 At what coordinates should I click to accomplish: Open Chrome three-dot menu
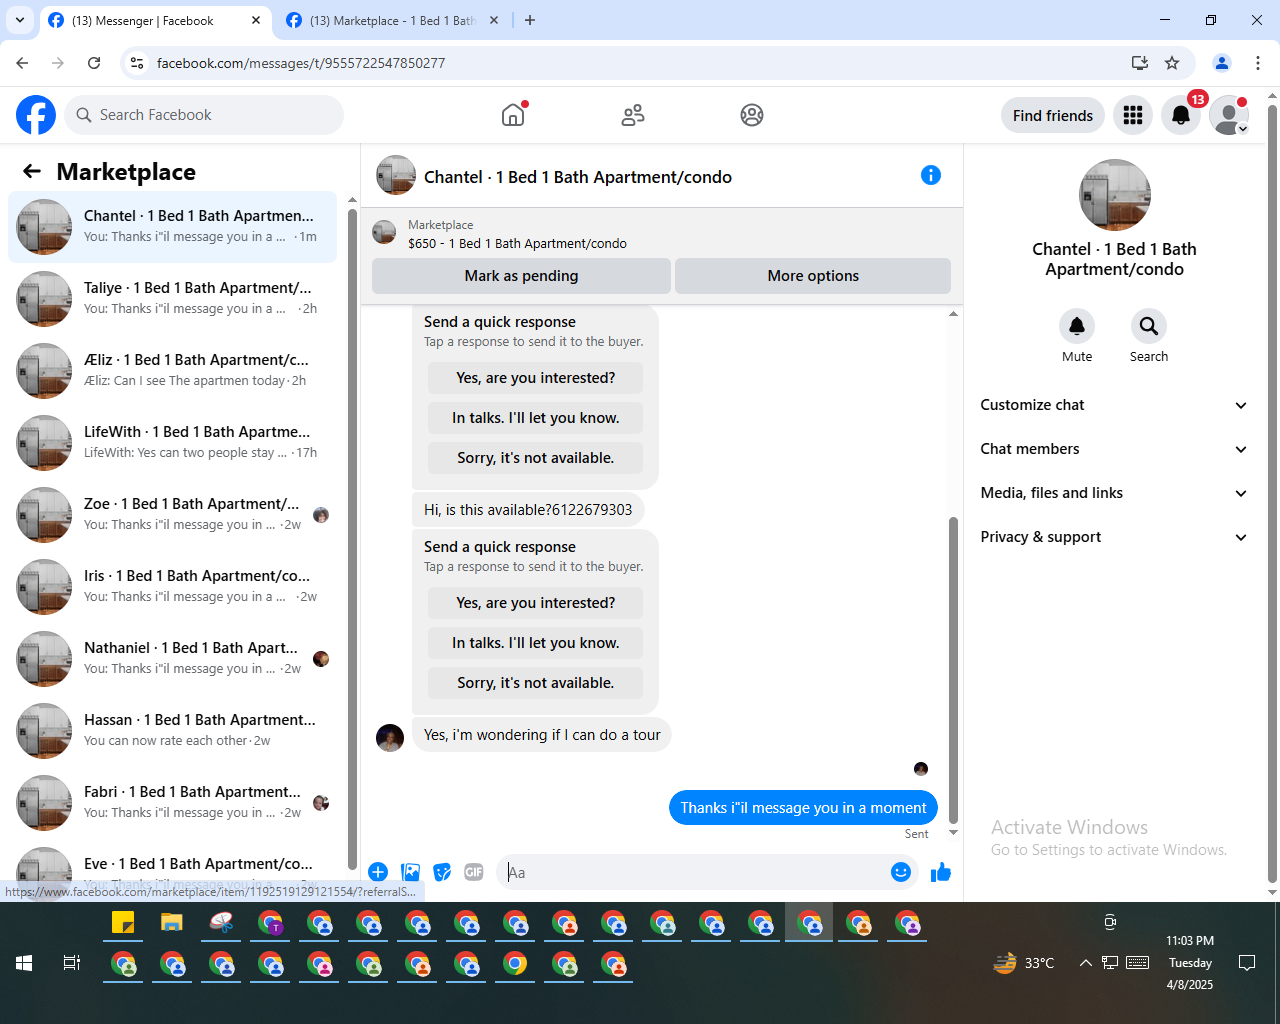tap(1258, 63)
